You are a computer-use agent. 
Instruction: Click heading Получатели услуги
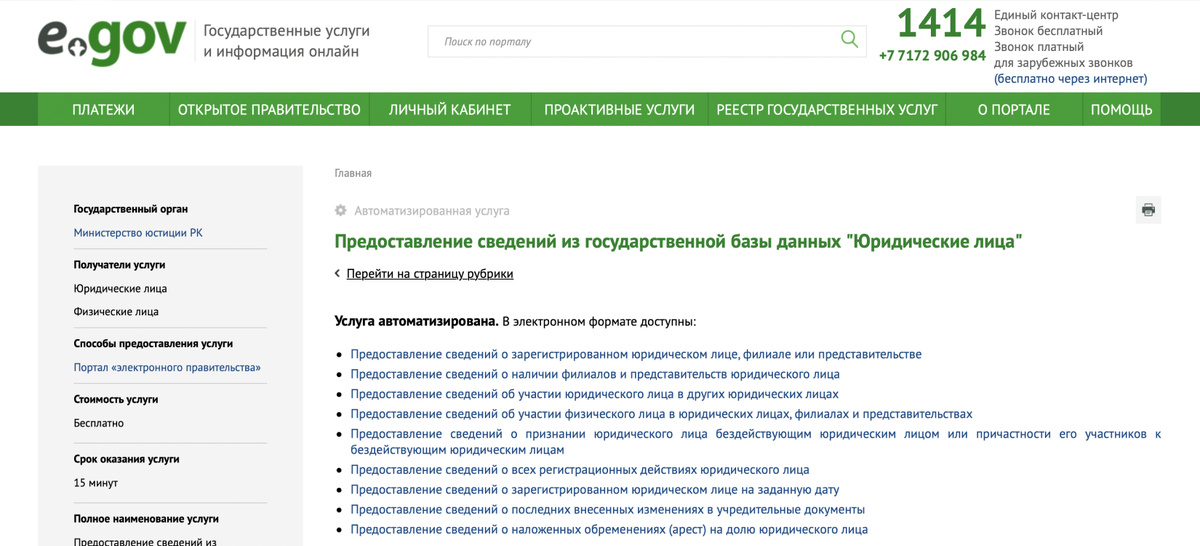(x=120, y=265)
